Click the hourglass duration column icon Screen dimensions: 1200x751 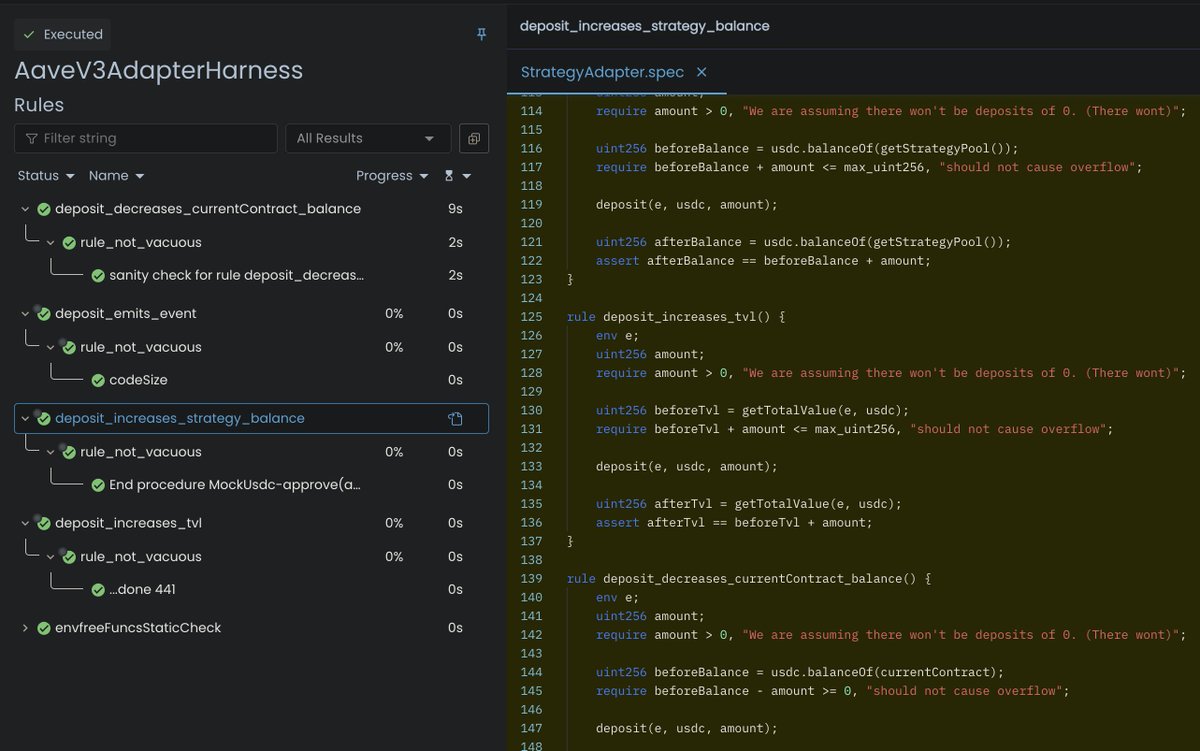coord(449,176)
